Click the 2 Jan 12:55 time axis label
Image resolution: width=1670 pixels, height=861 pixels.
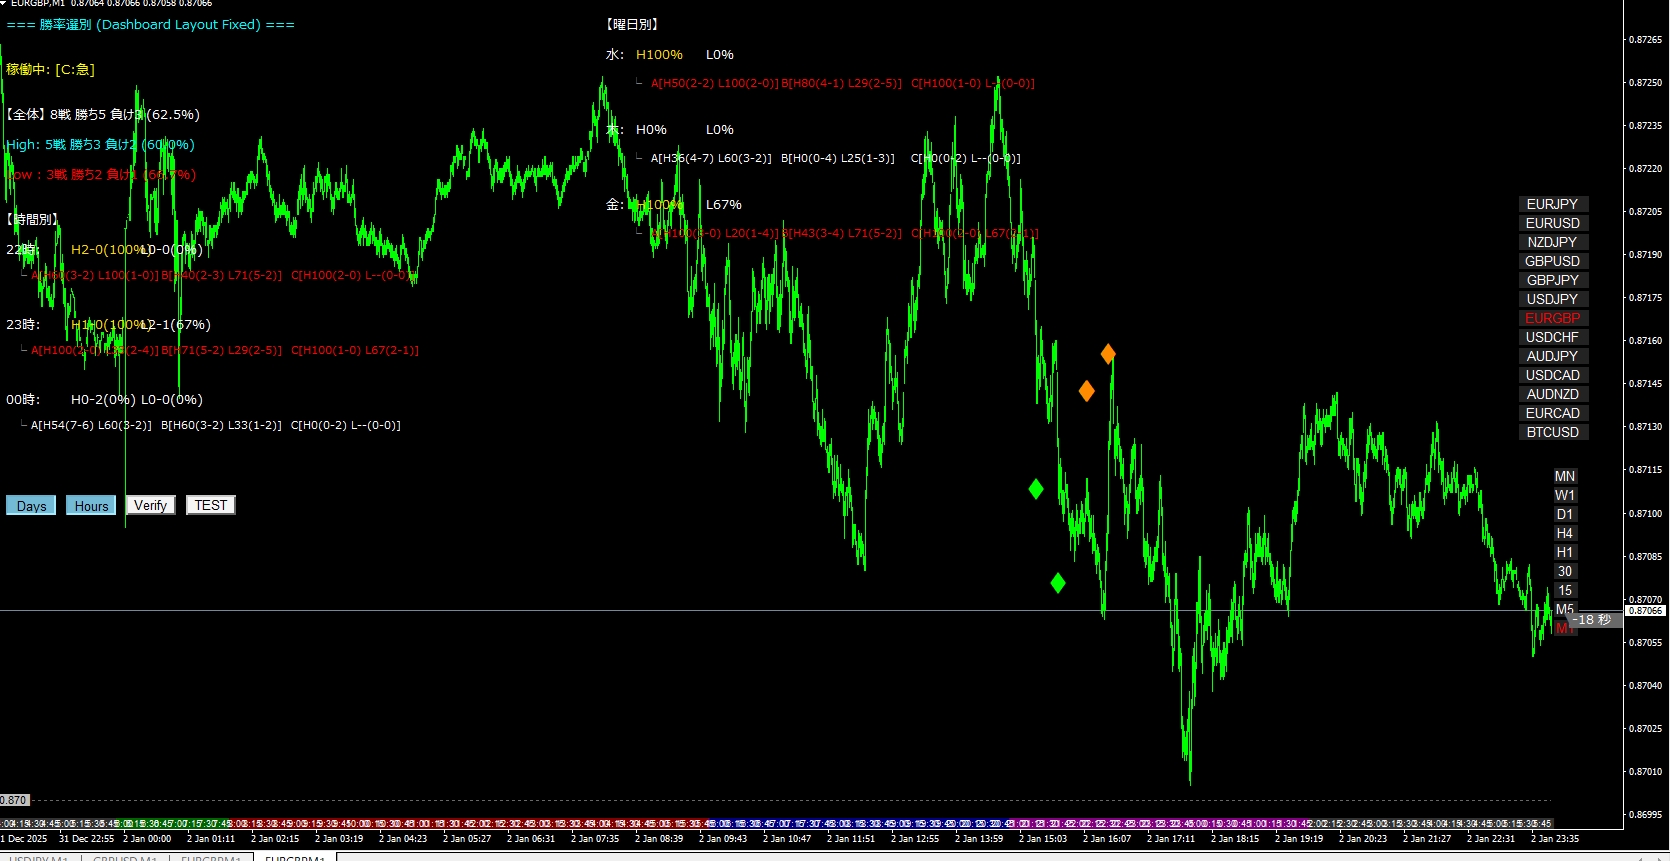[x=915, y=839]
